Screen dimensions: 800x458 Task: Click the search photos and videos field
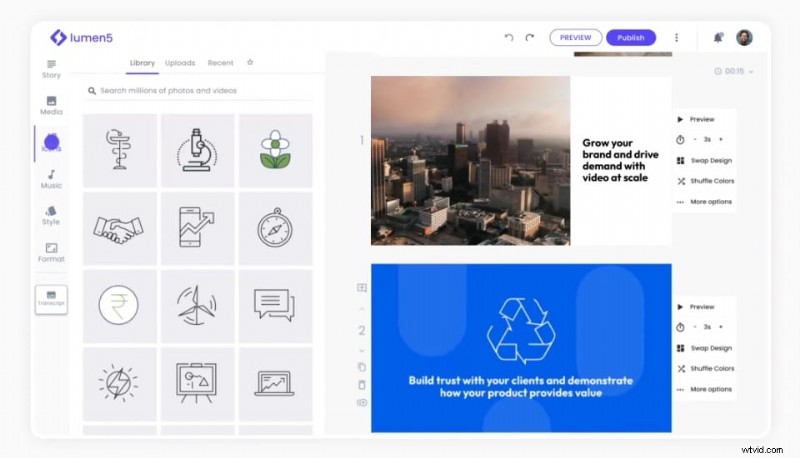200,91
